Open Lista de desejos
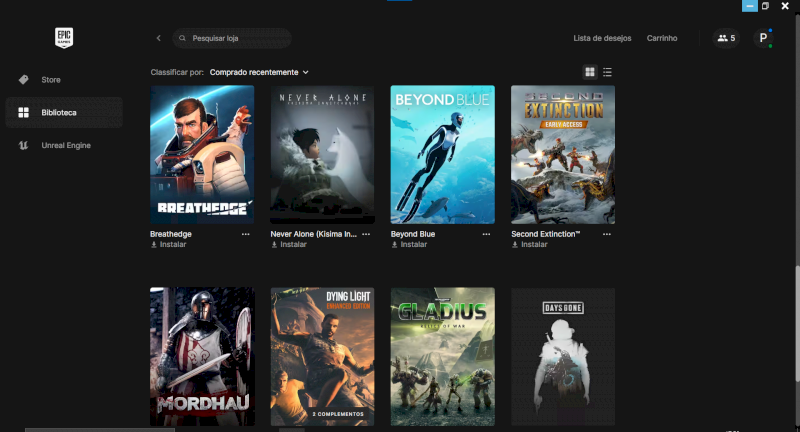Viewport: 800px width, 432px height. (602, 38)
